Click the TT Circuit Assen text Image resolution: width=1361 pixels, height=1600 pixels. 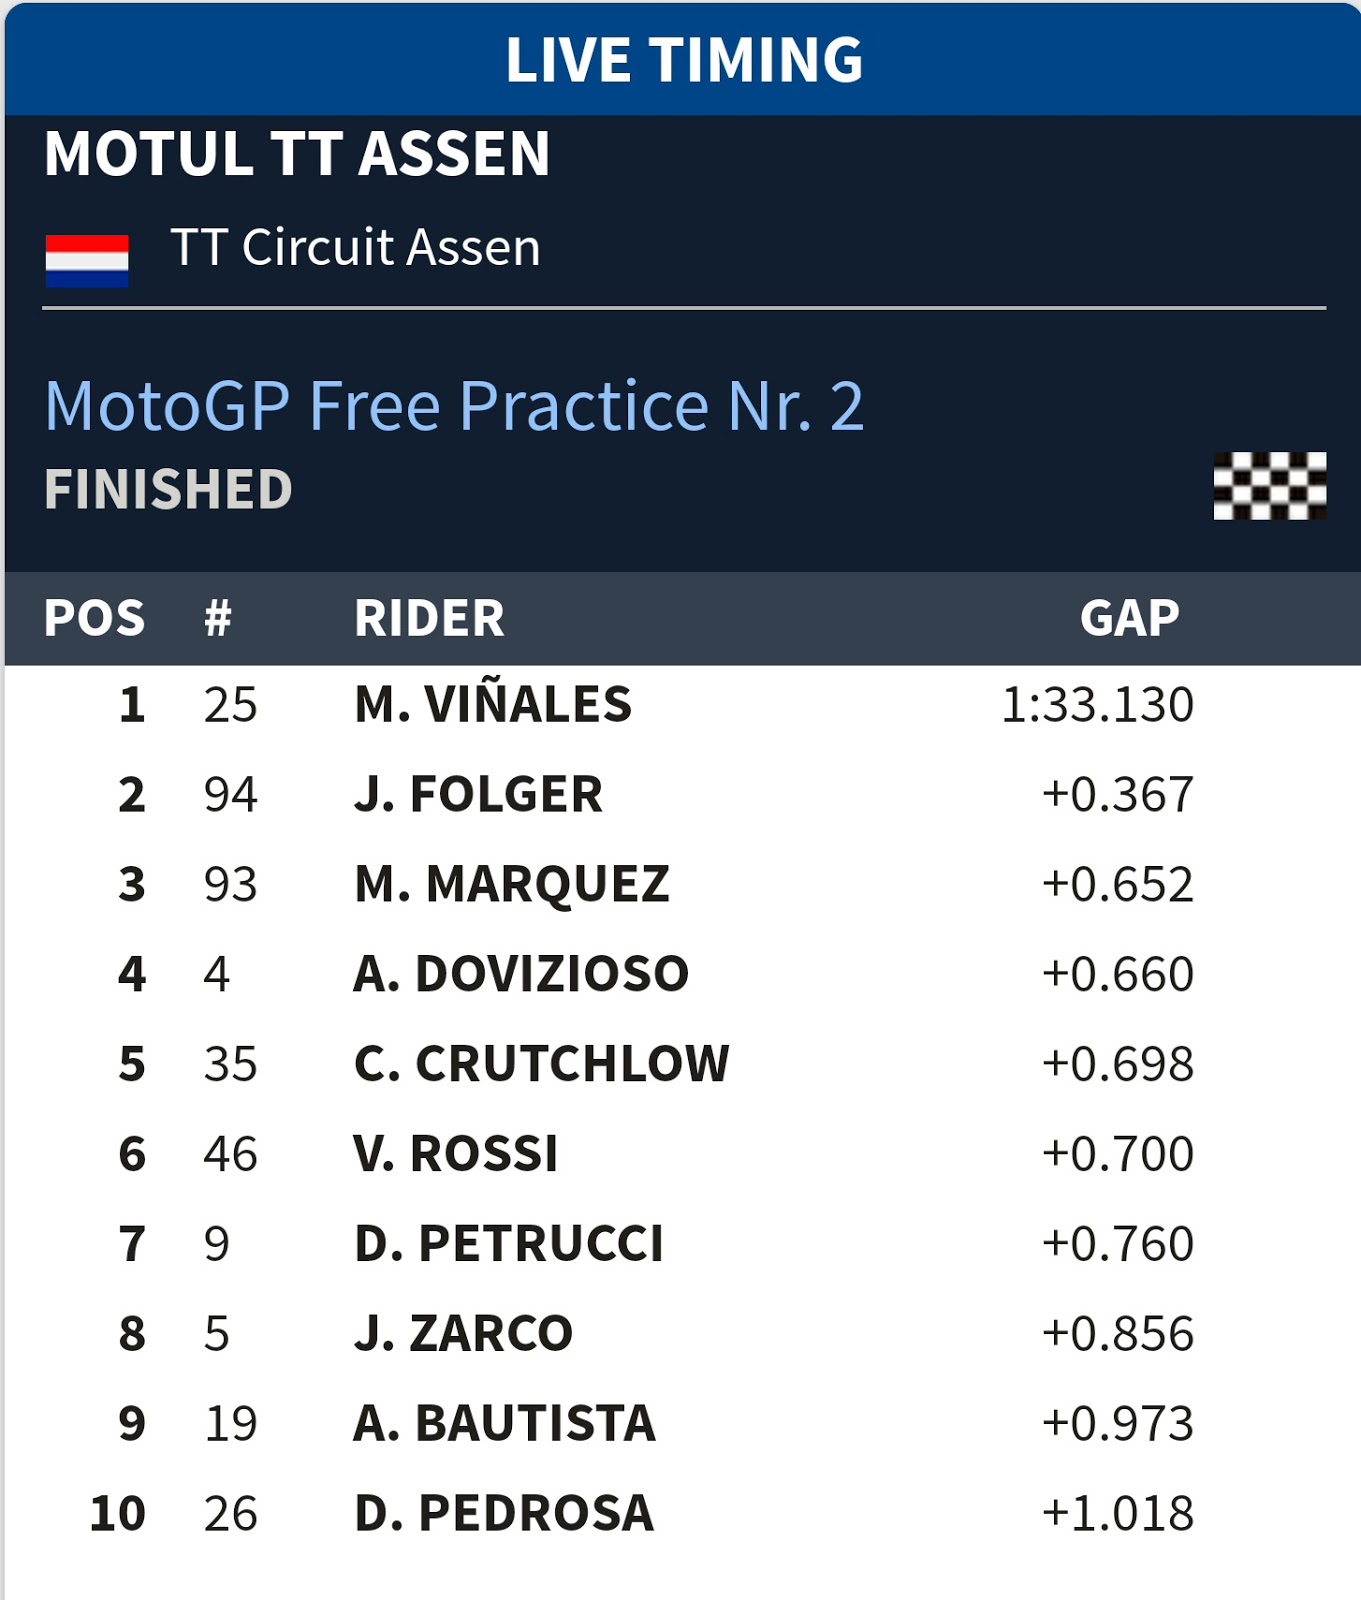tap(356, 247)
